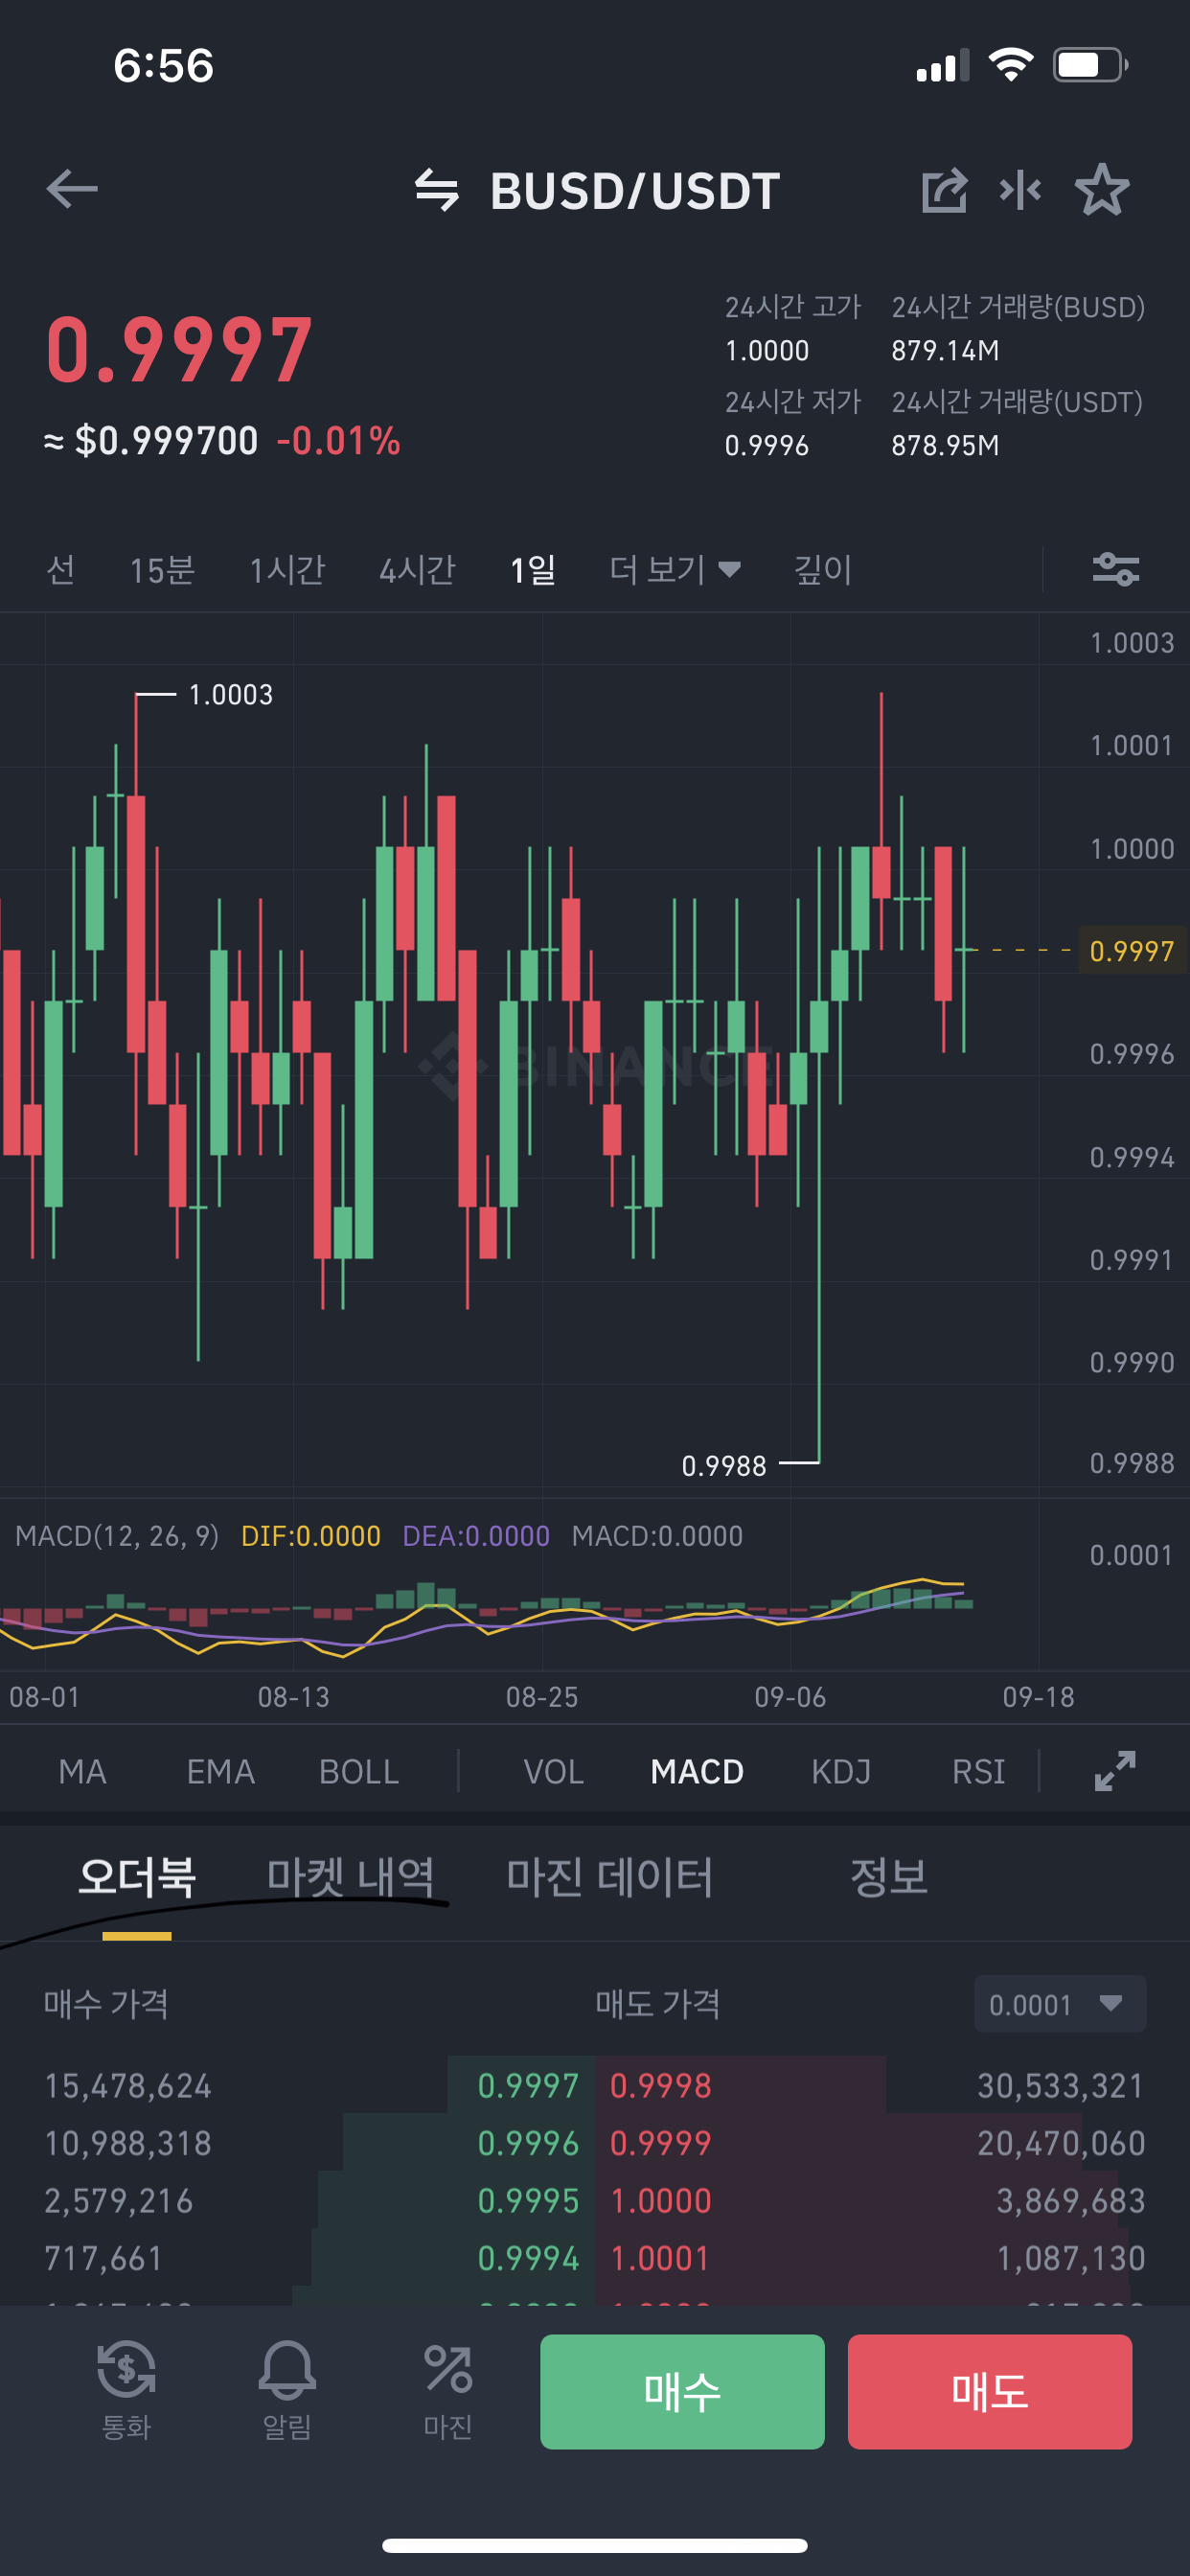Tap the 매도 가격 column header
Viewport: 1190px width, 2576px height.
(658, 2004)
